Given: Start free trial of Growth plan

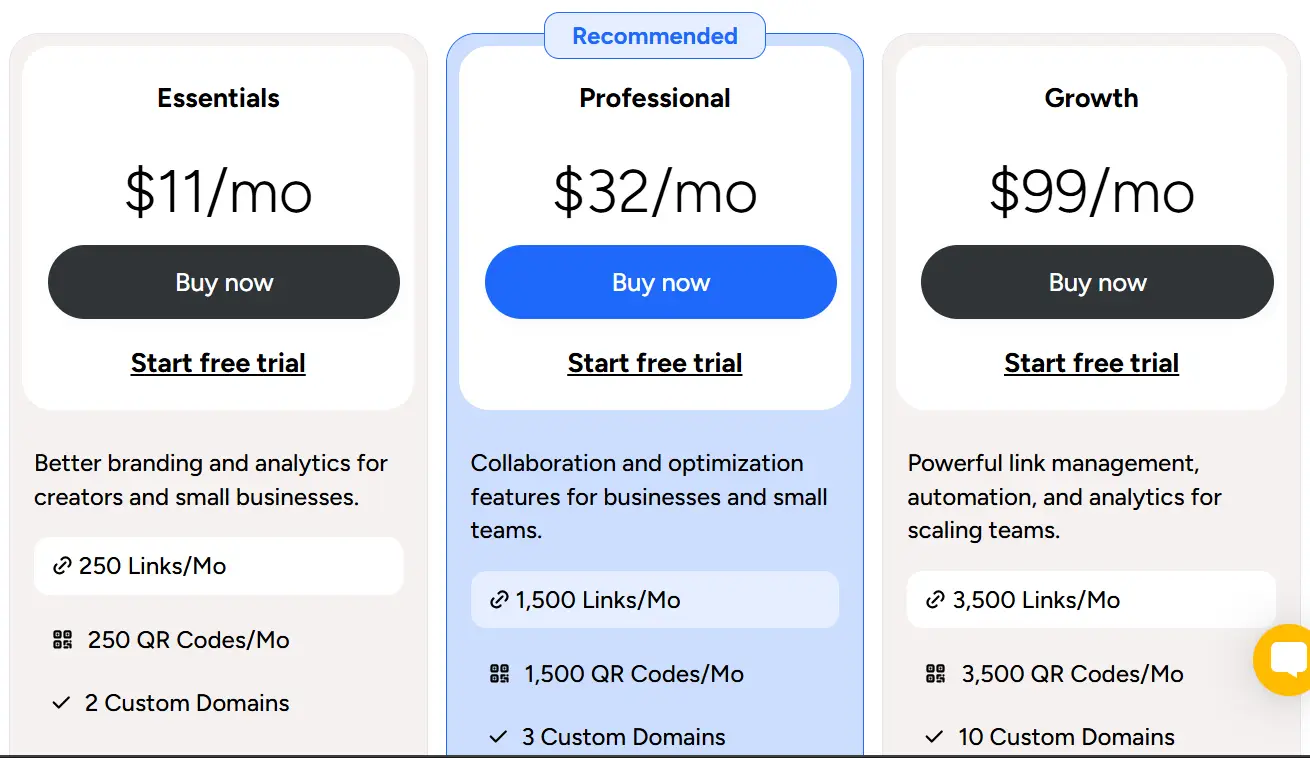Looking at the screenshot, I should point(1091,363).
